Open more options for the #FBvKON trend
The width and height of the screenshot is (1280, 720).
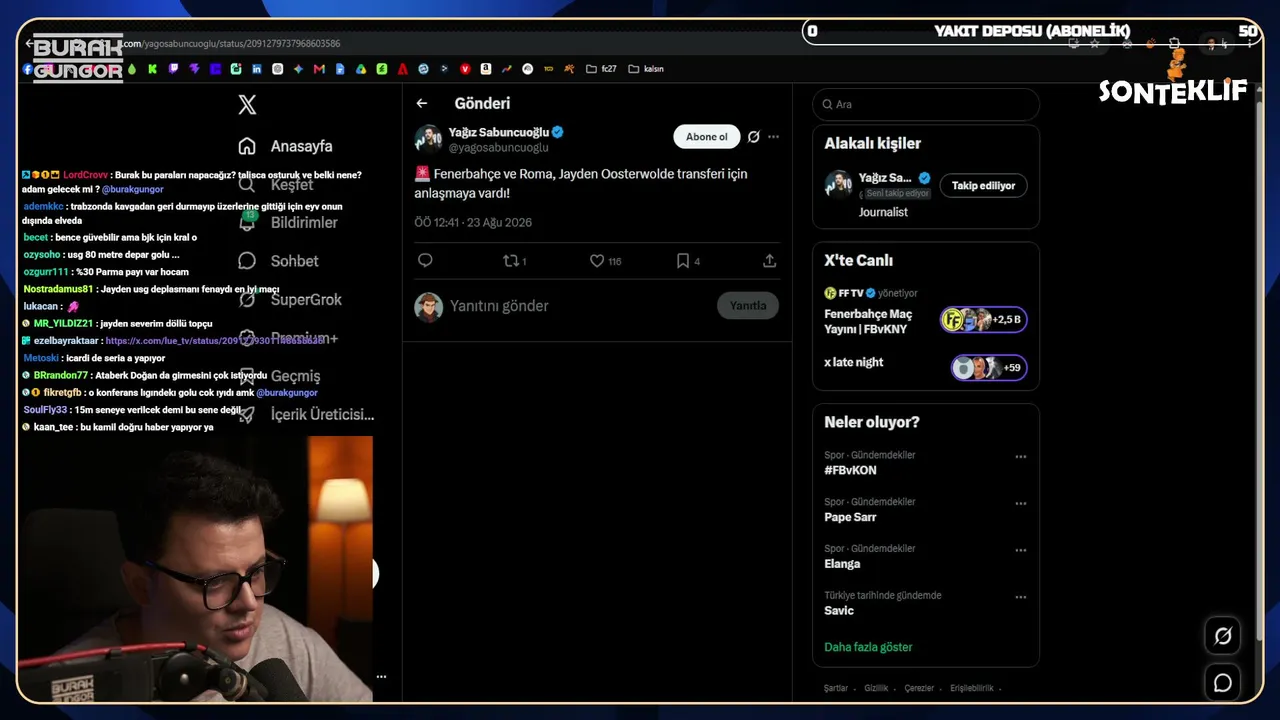pyautogui.click(x=1021, y=457)
